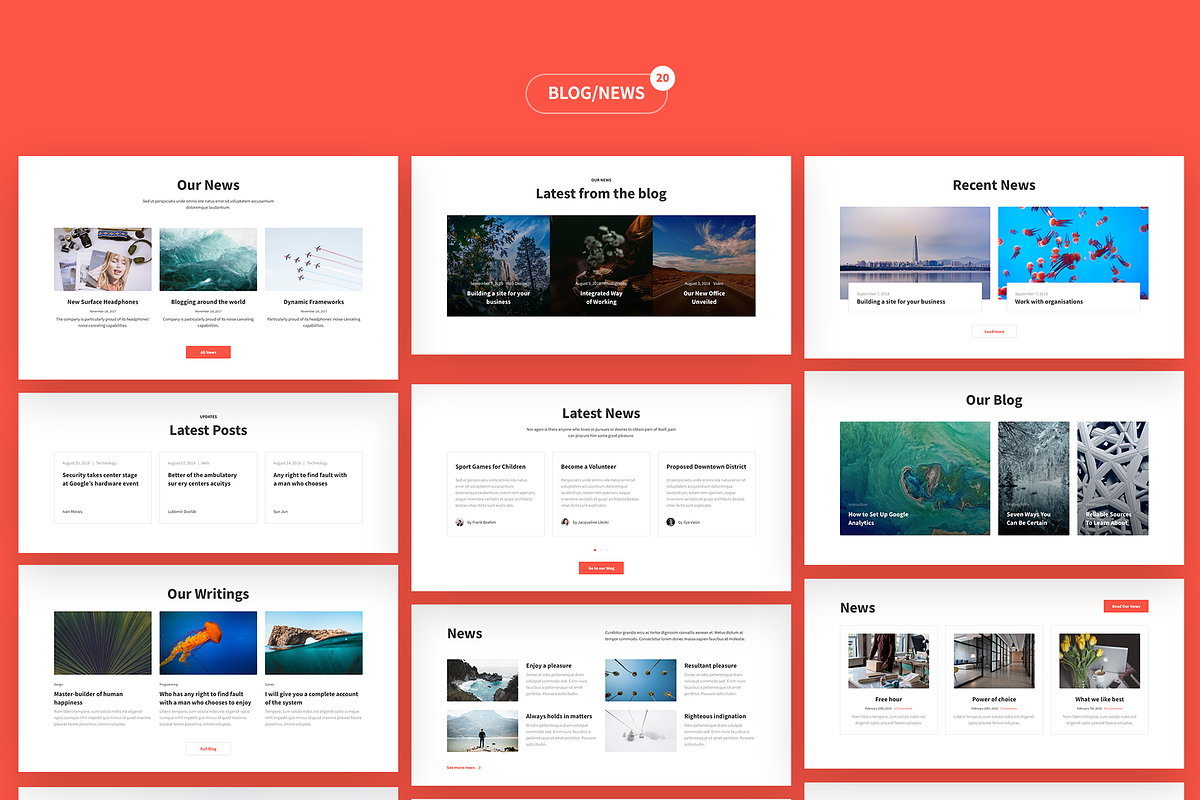Viewport: 1200px width, 800px height.
Task: Click the Dynamic Frameworks jets image
Action: (314, 259)
